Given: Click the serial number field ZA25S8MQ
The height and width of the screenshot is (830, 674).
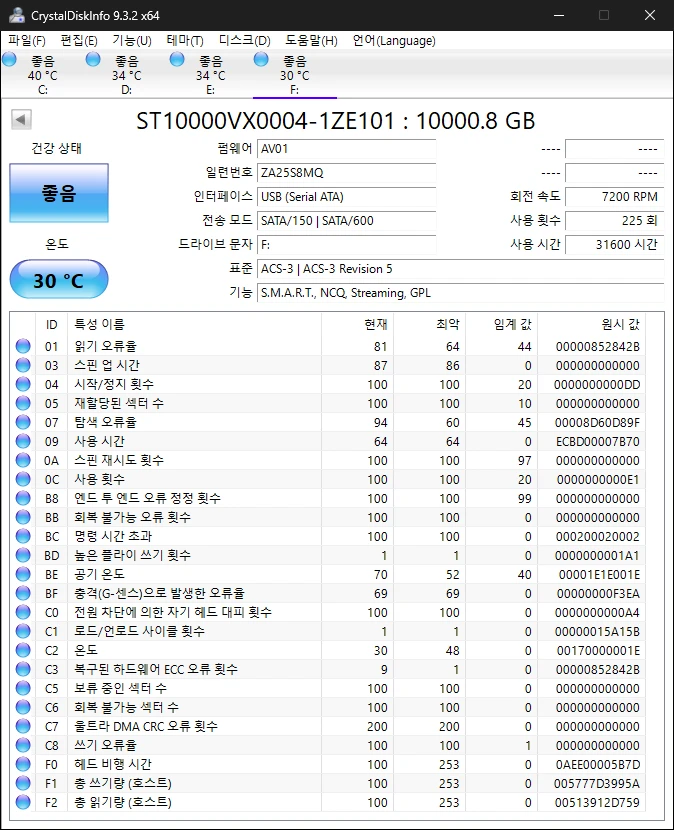Looking at the screenshot, I should [x=346, y=173].
